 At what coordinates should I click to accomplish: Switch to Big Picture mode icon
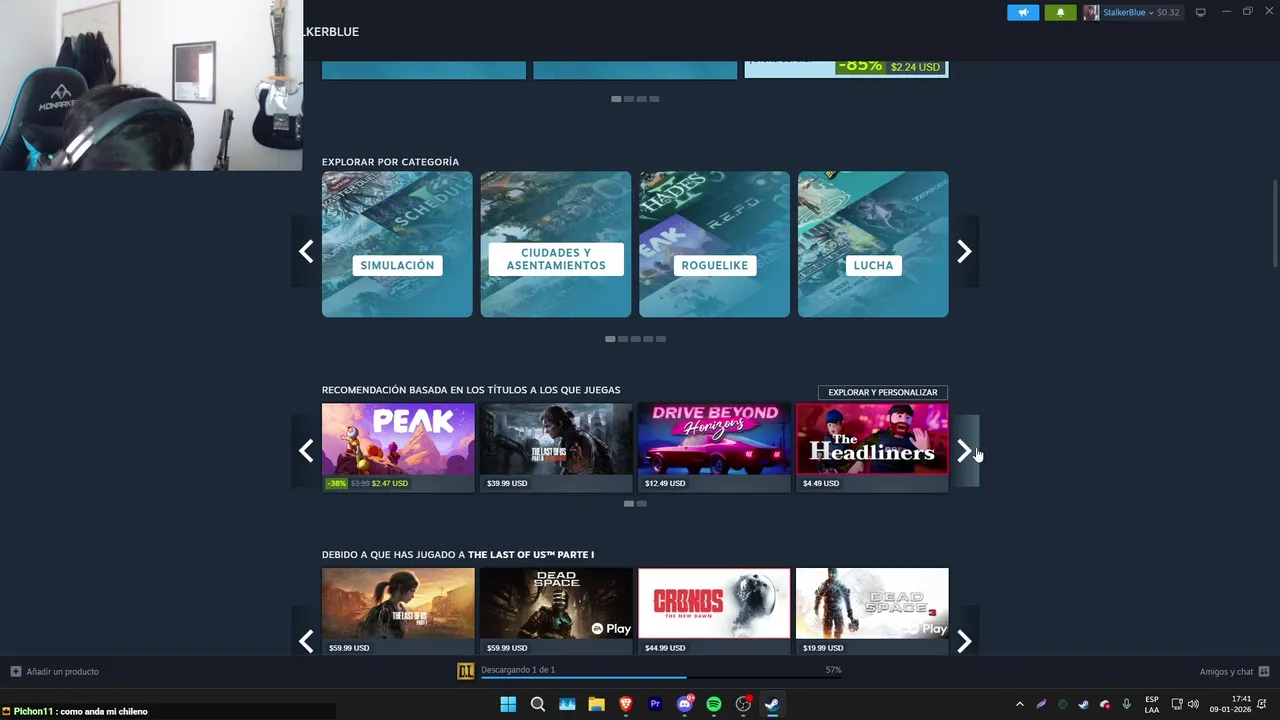point(1200,12)
